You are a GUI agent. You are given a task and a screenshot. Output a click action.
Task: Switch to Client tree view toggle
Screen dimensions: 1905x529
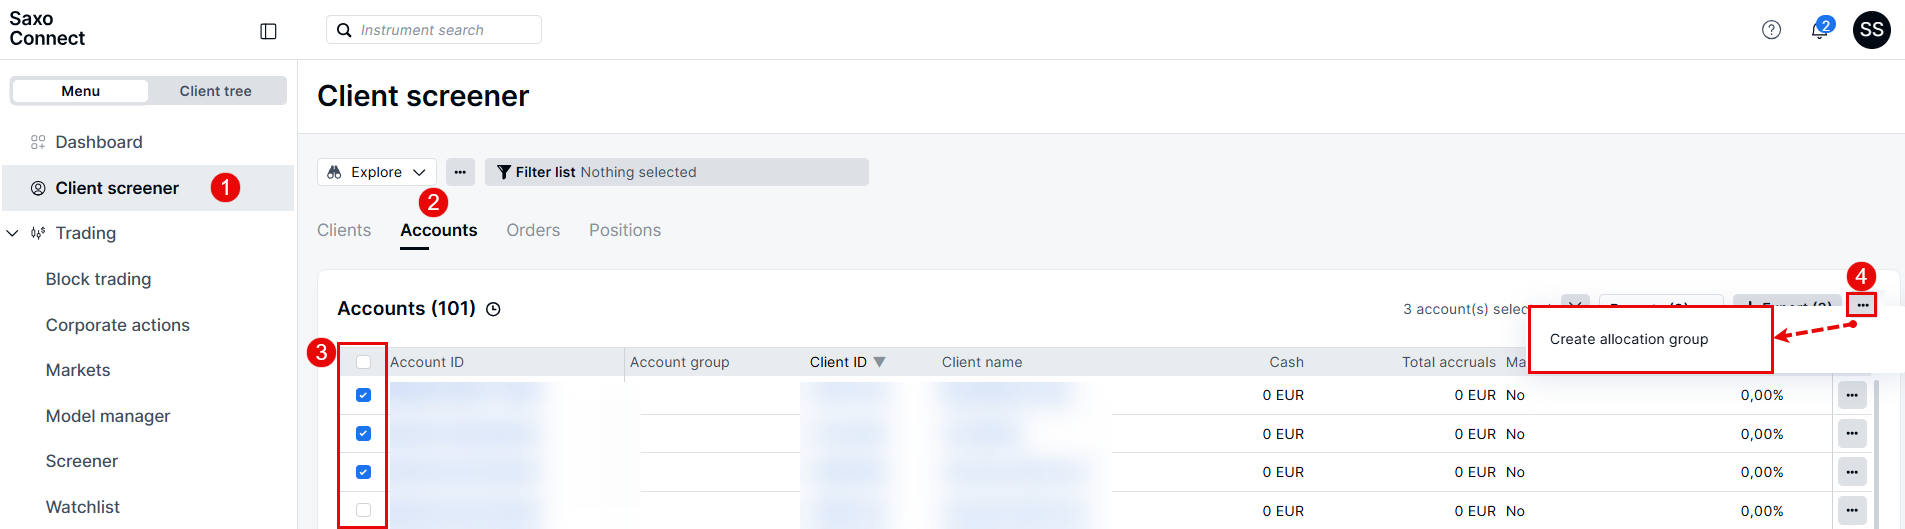(x=215, y=91)
